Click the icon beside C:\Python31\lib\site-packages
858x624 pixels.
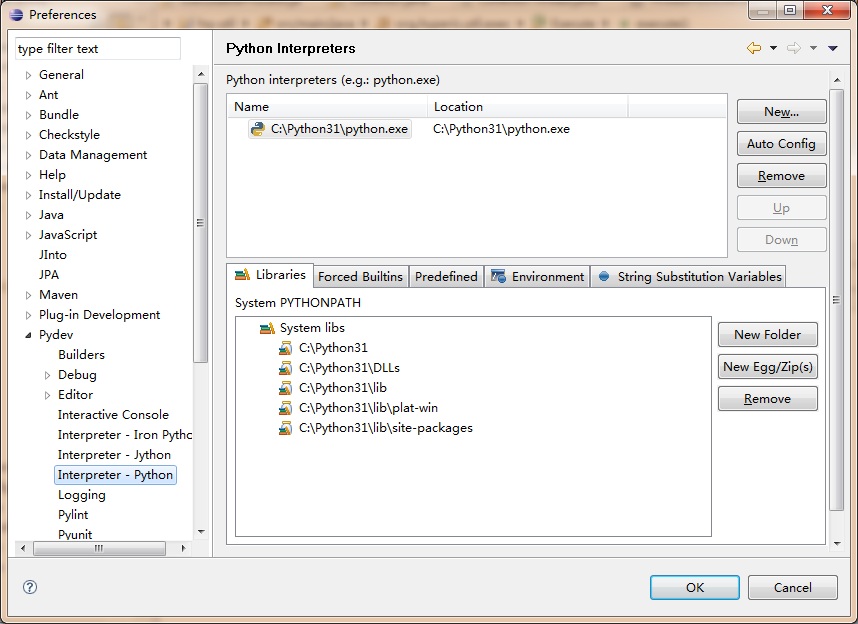tap(285, 428)
